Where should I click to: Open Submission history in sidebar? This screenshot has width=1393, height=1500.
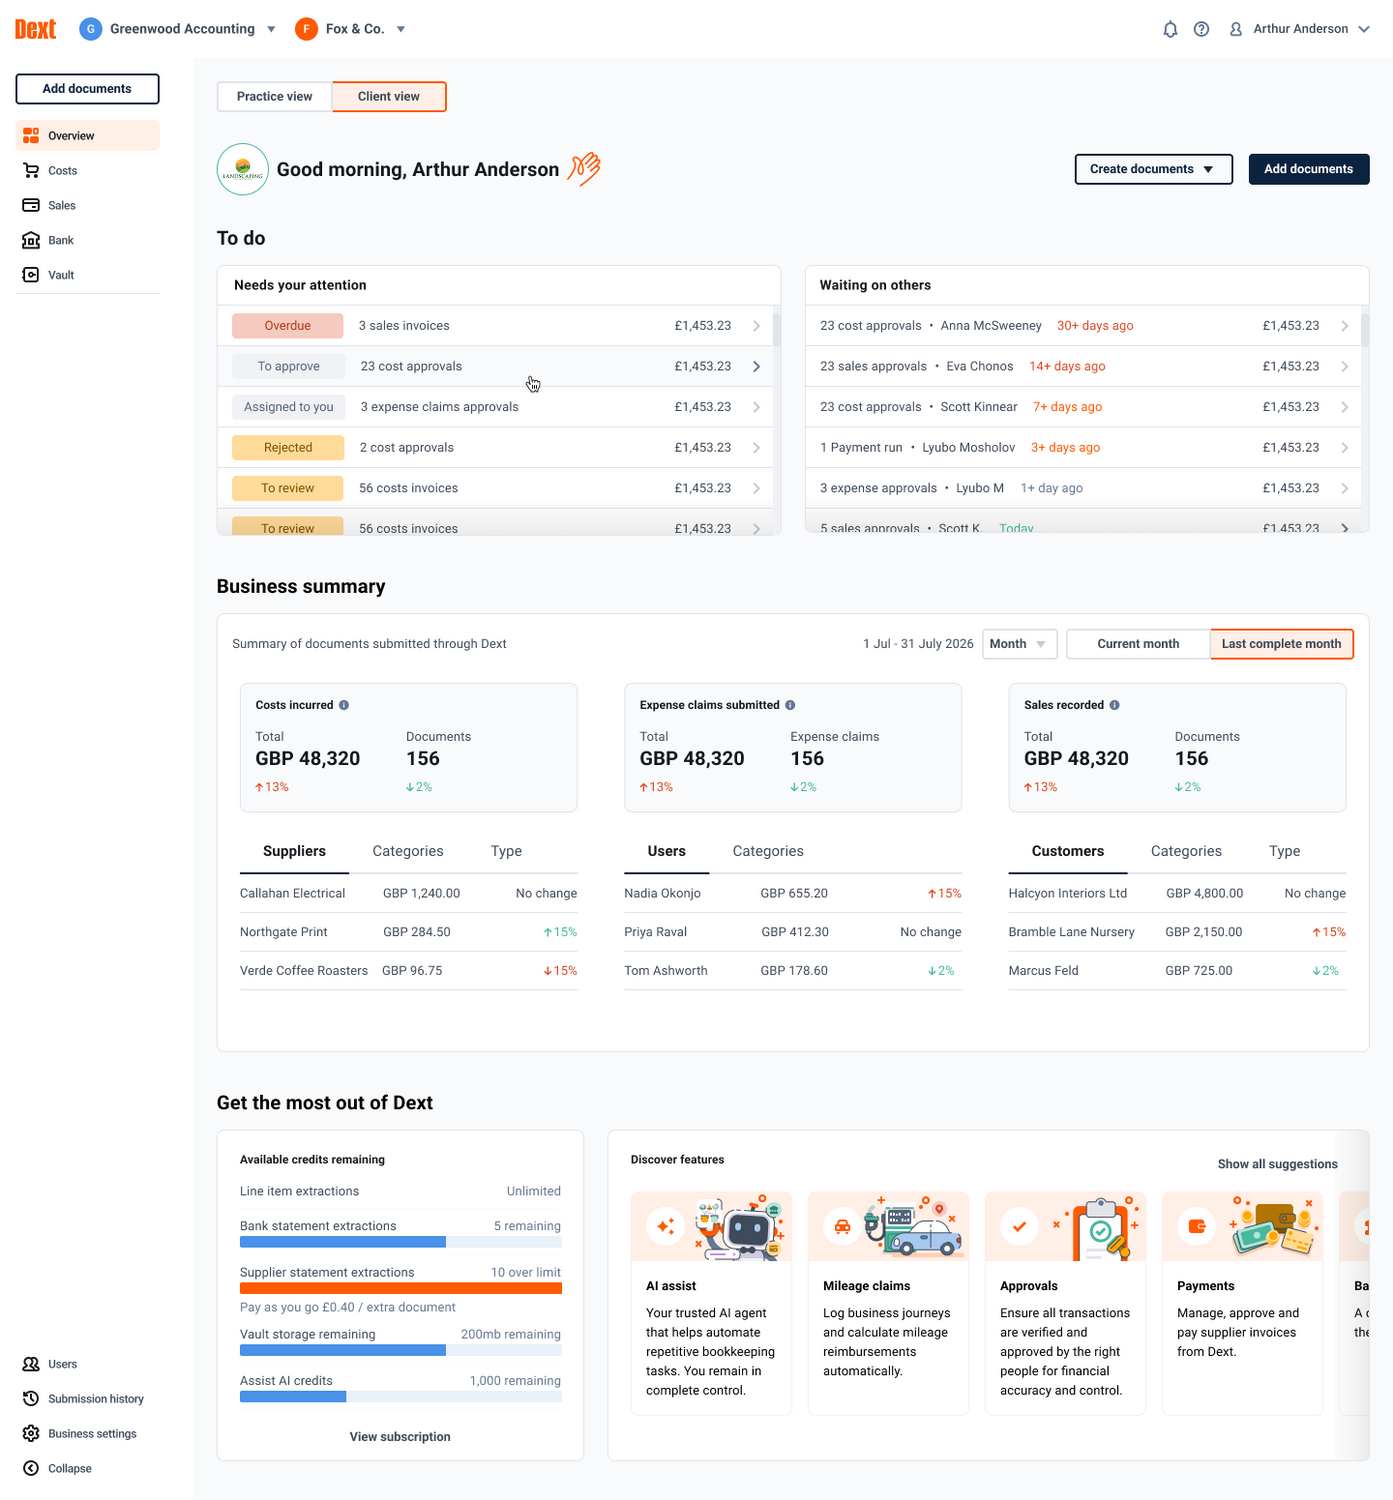point(88,1399)
